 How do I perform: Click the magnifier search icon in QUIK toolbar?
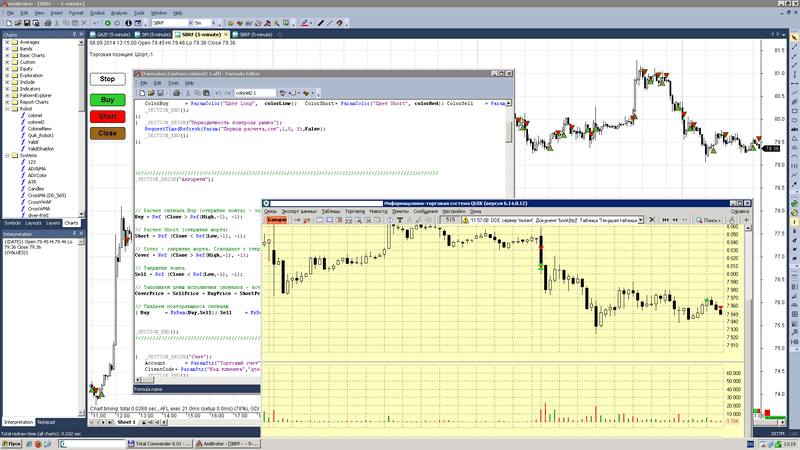(x=699, y=220)
